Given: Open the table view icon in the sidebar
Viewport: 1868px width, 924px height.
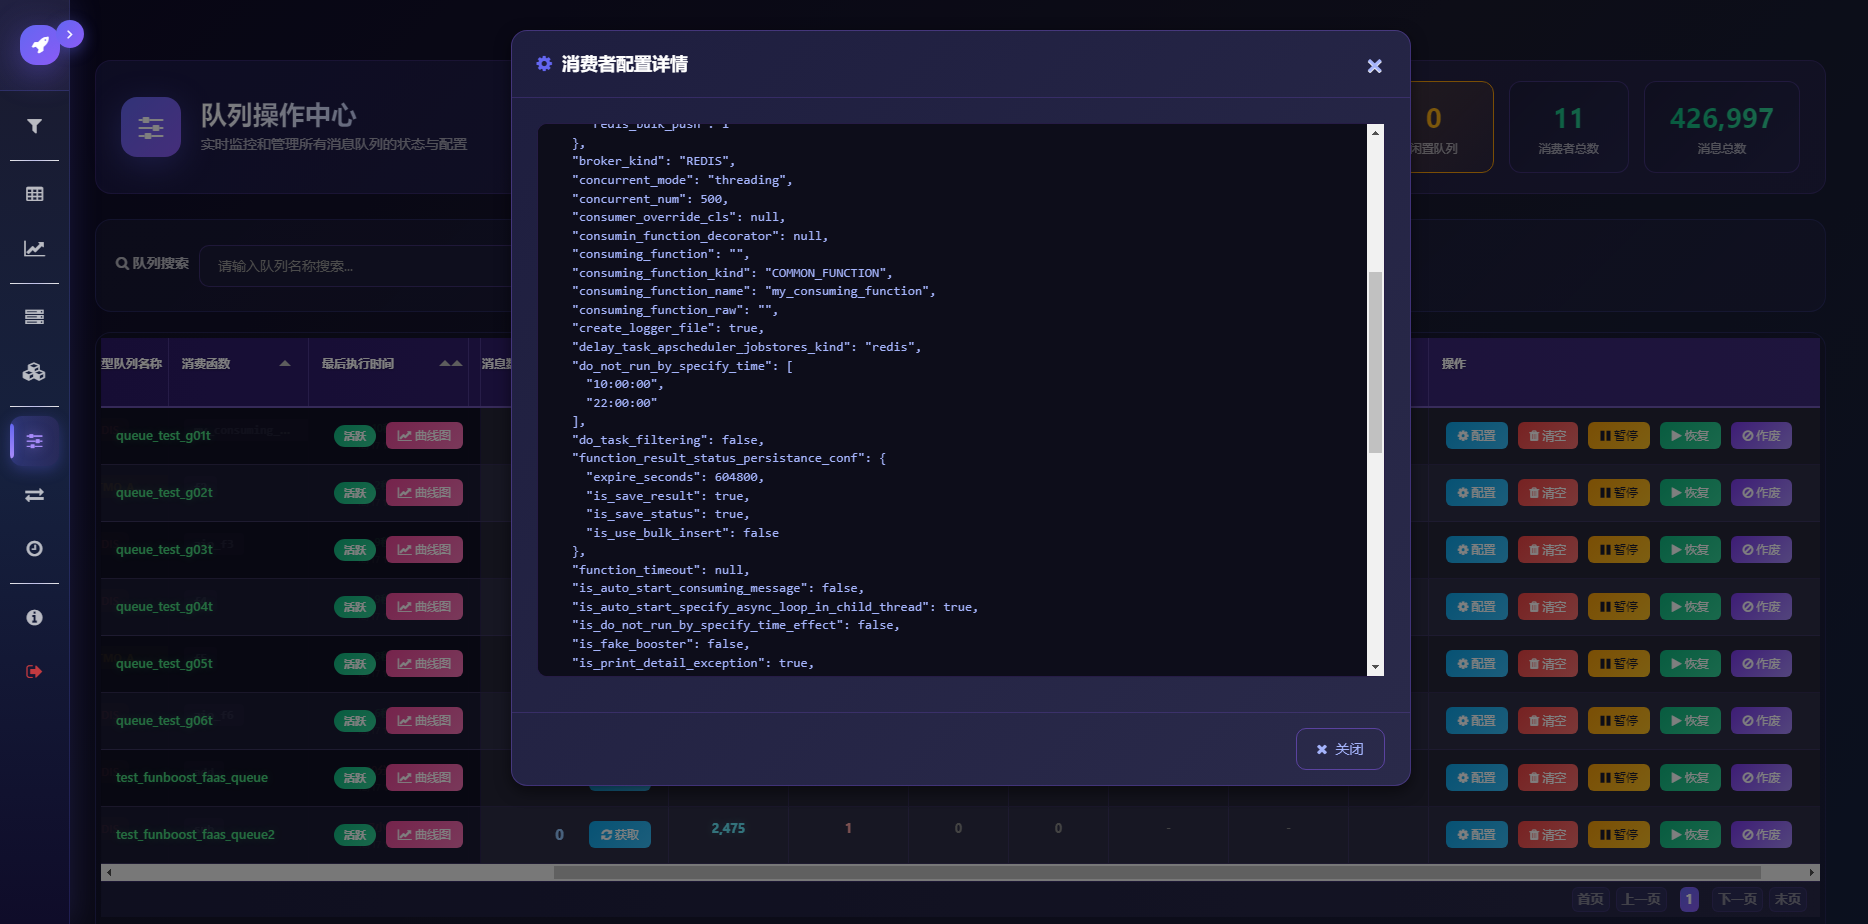Looking at the screenshot, I should 34,194.
